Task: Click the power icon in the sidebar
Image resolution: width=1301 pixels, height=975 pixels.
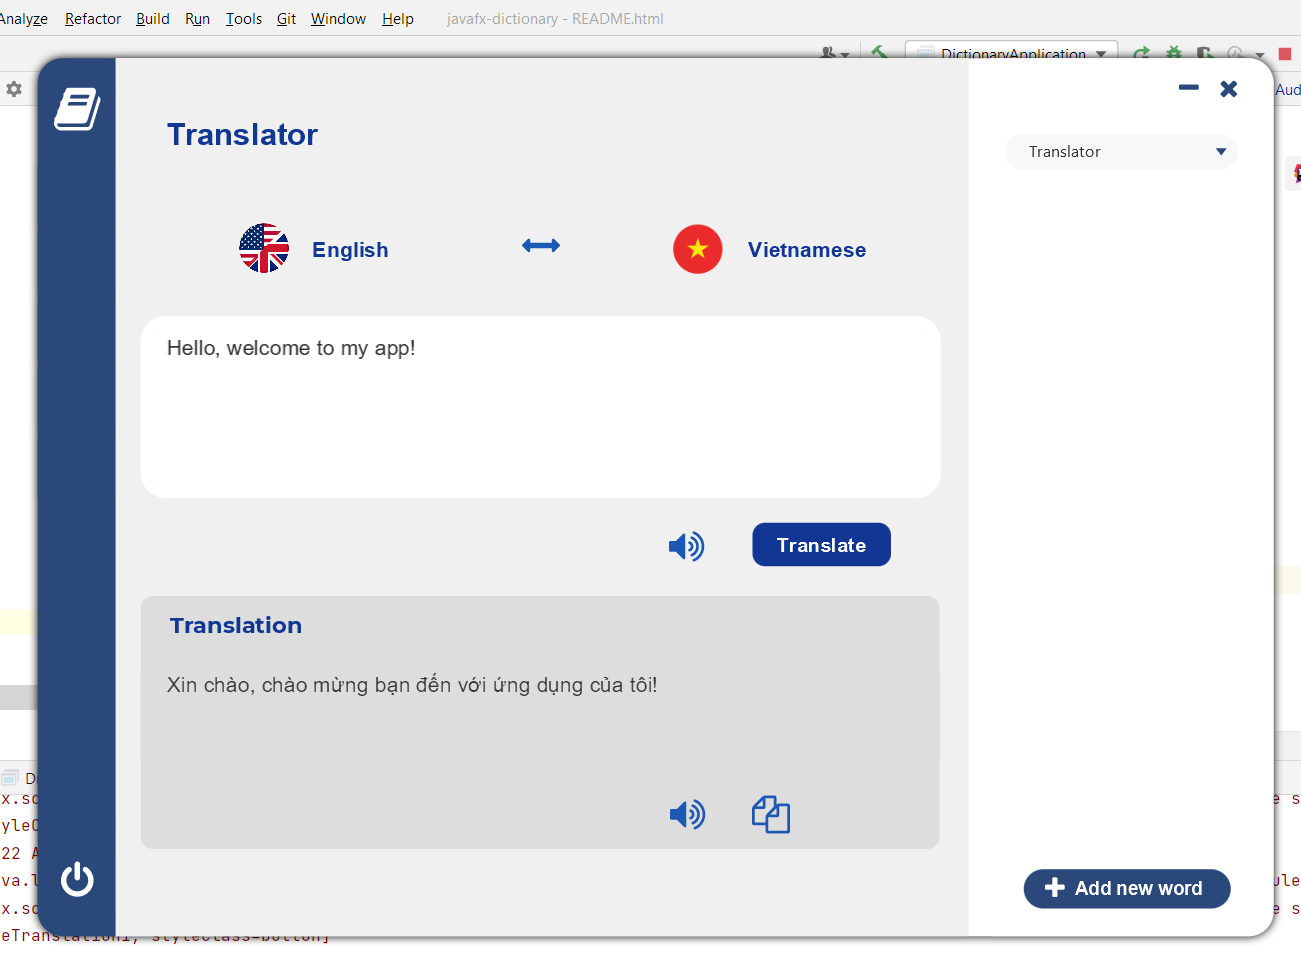Action: [77, 879]
